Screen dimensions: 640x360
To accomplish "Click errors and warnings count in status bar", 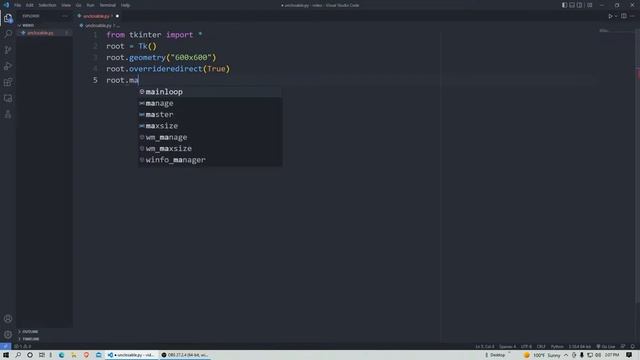I will 23,347.
